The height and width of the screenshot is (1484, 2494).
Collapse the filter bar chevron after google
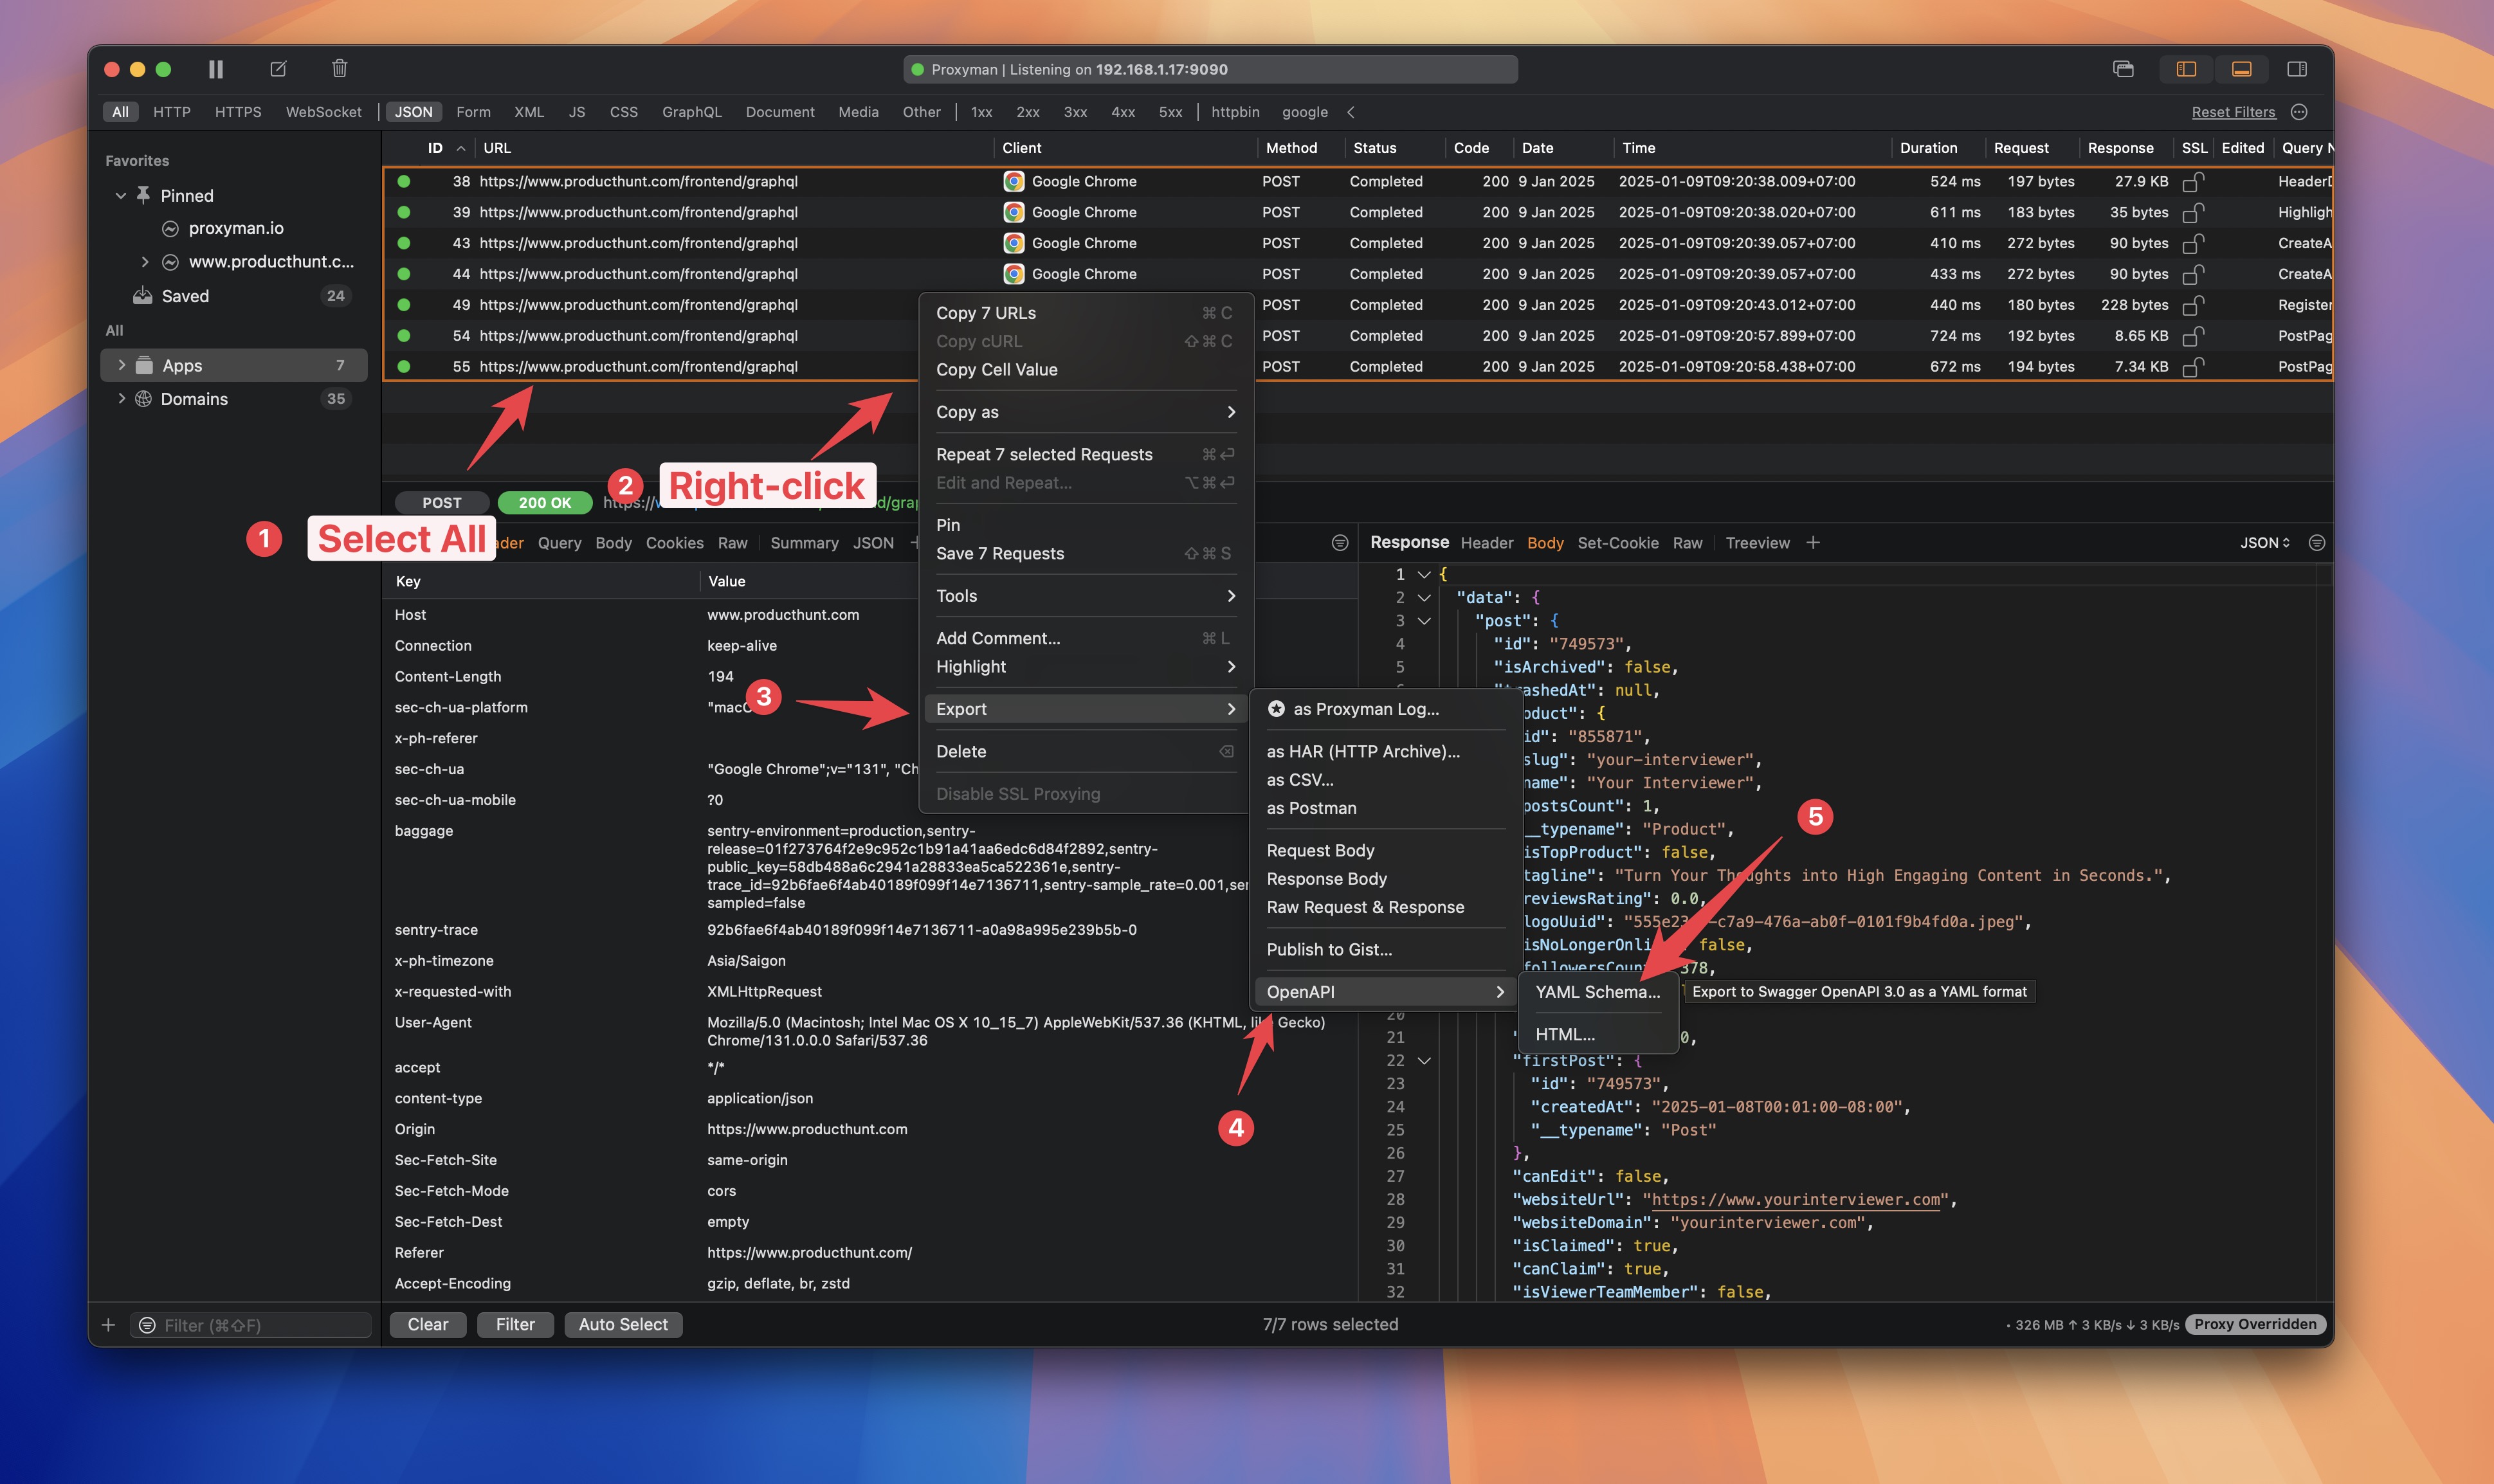(1350, 112)
